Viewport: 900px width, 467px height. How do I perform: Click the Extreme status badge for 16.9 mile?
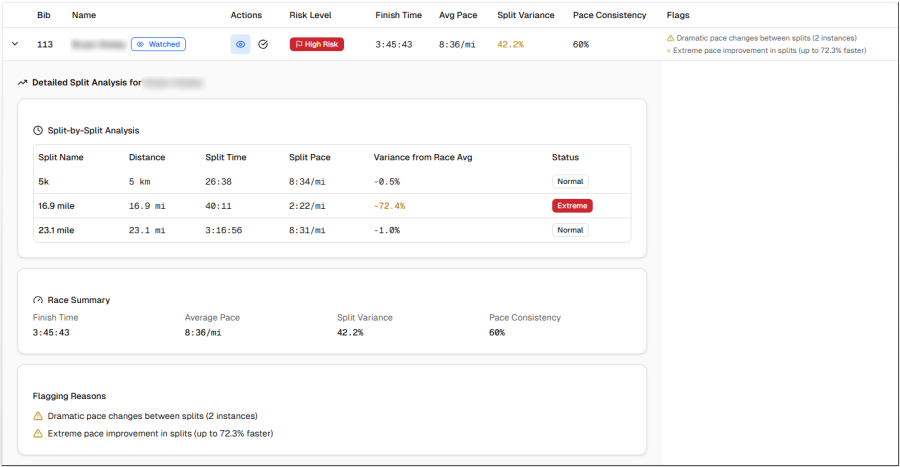pos(572,206)
